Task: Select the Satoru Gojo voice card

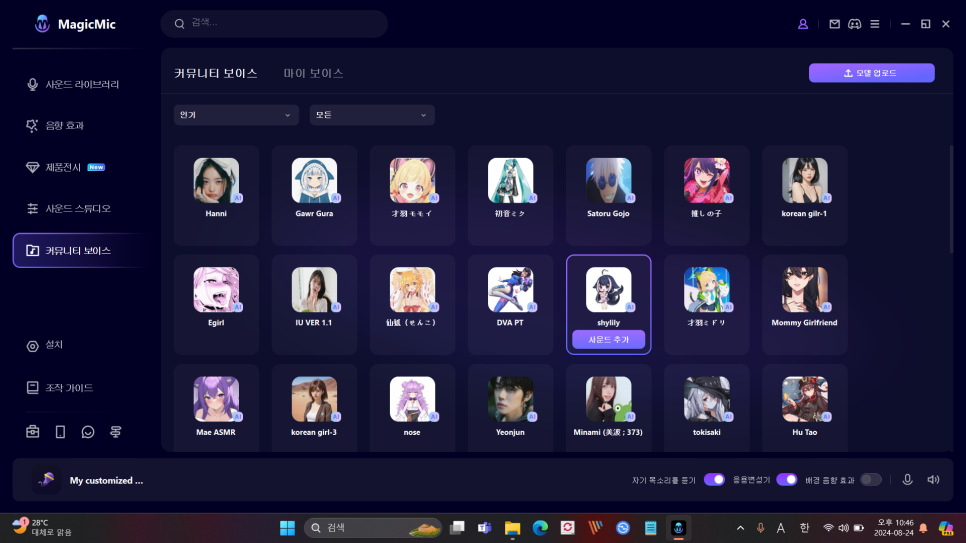Action: pos(609,195)
